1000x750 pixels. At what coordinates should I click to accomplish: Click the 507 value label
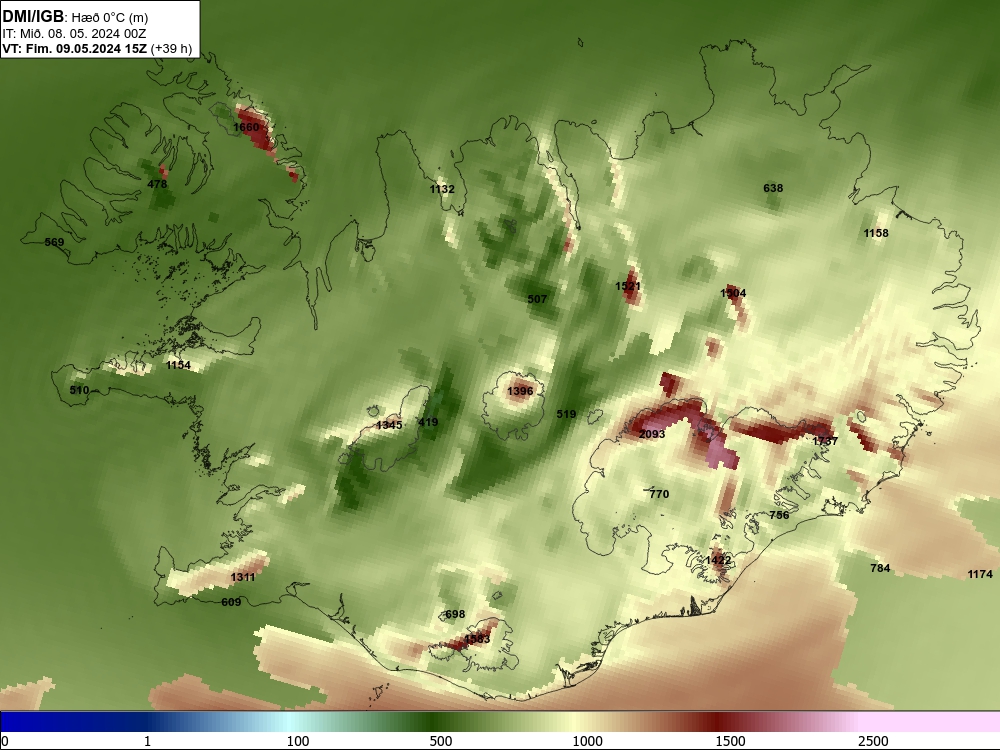537,298
